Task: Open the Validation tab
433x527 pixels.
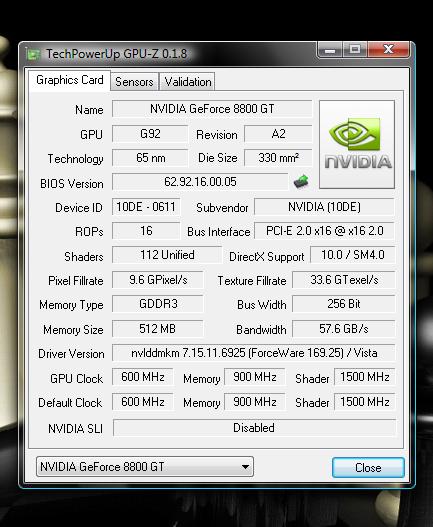Action: point(188,82)
